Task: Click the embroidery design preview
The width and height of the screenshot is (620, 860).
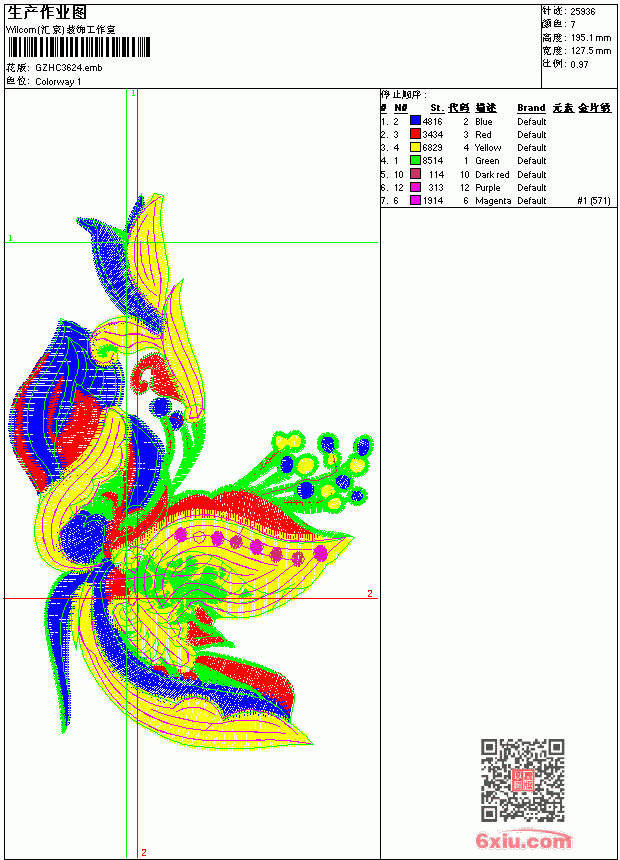Action: (x=190, y=472)
